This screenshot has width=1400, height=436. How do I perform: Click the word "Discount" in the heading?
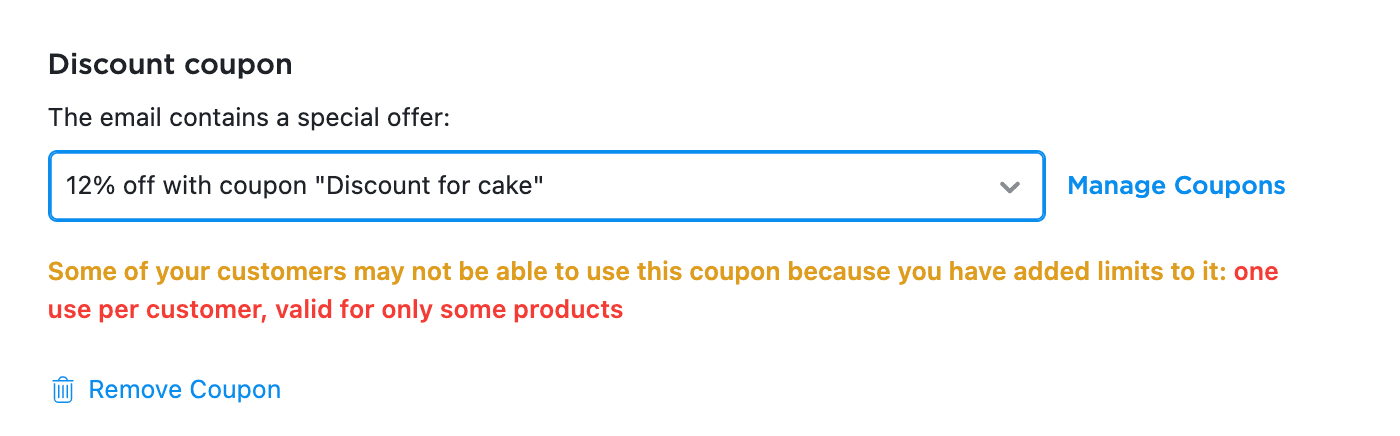point(109,65)
